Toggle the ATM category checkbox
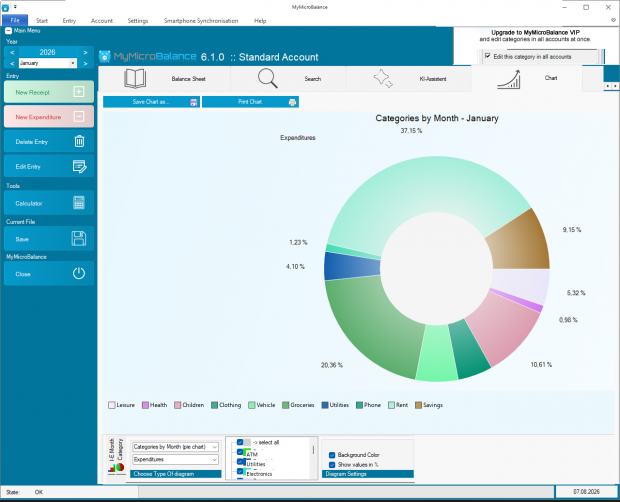This screenshot has width=620, height=502. (240, 452)
